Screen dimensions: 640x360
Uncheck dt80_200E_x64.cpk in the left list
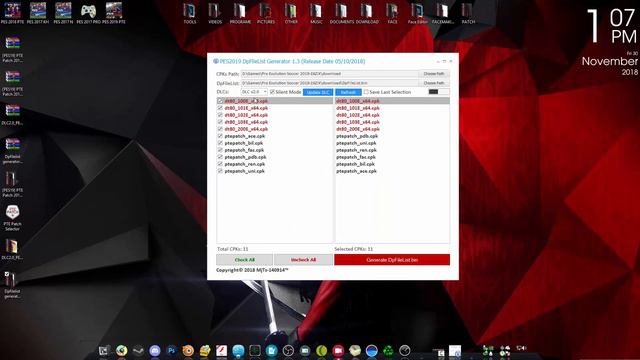pos(220,129)
